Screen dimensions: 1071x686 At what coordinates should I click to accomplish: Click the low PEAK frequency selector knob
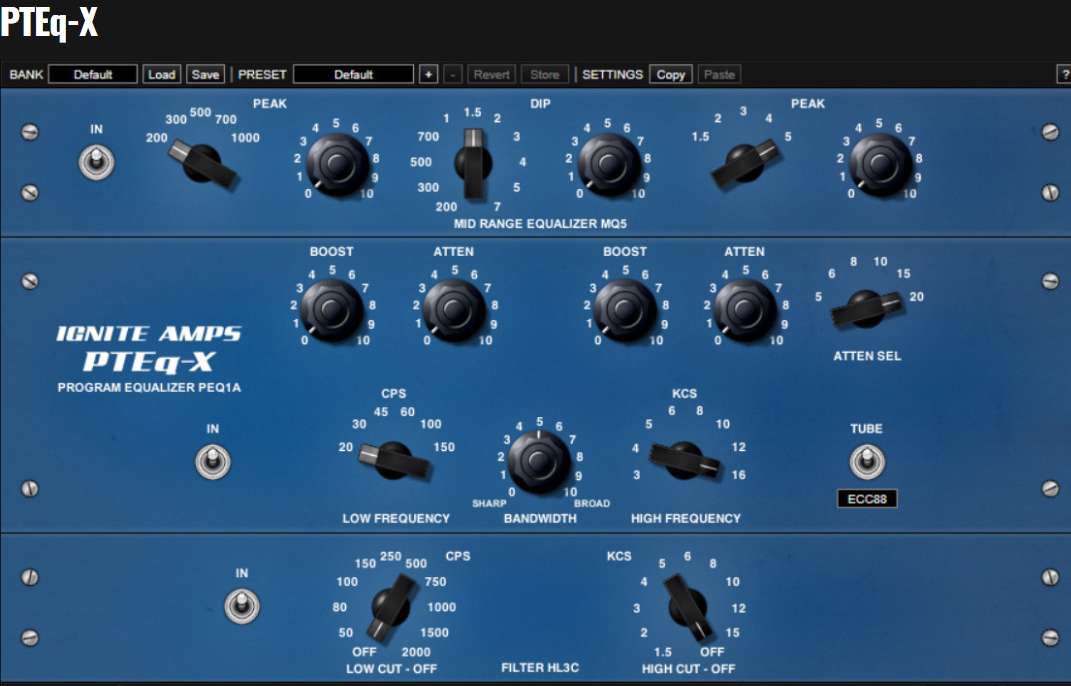click(202, 163)
